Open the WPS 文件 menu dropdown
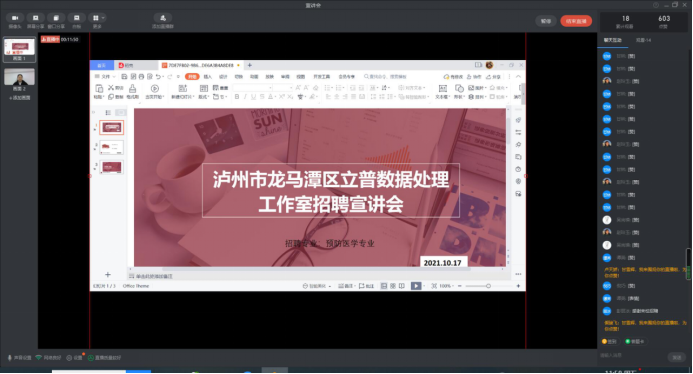The height and width of the screenshot is (374, 693). tap(105, 76)
